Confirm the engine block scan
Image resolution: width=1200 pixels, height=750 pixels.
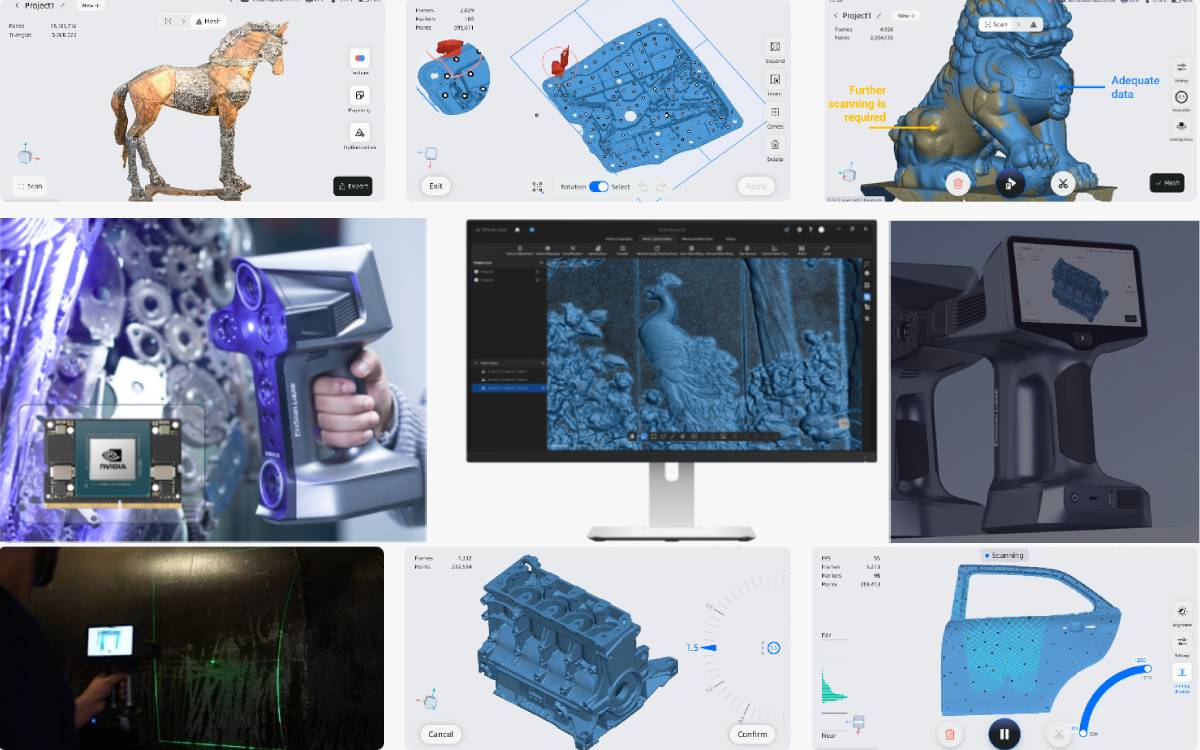click(x=751, y=733)
